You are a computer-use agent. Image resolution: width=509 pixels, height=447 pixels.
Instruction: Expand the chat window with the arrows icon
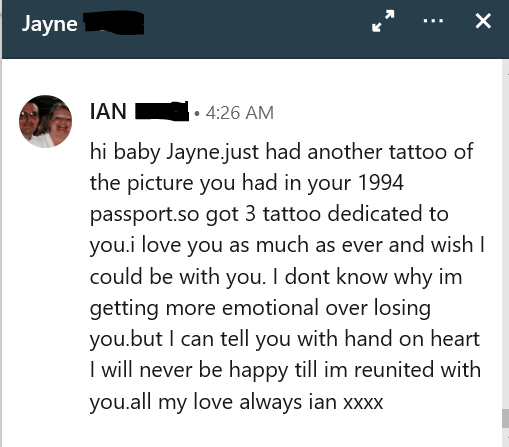point(383,21)
